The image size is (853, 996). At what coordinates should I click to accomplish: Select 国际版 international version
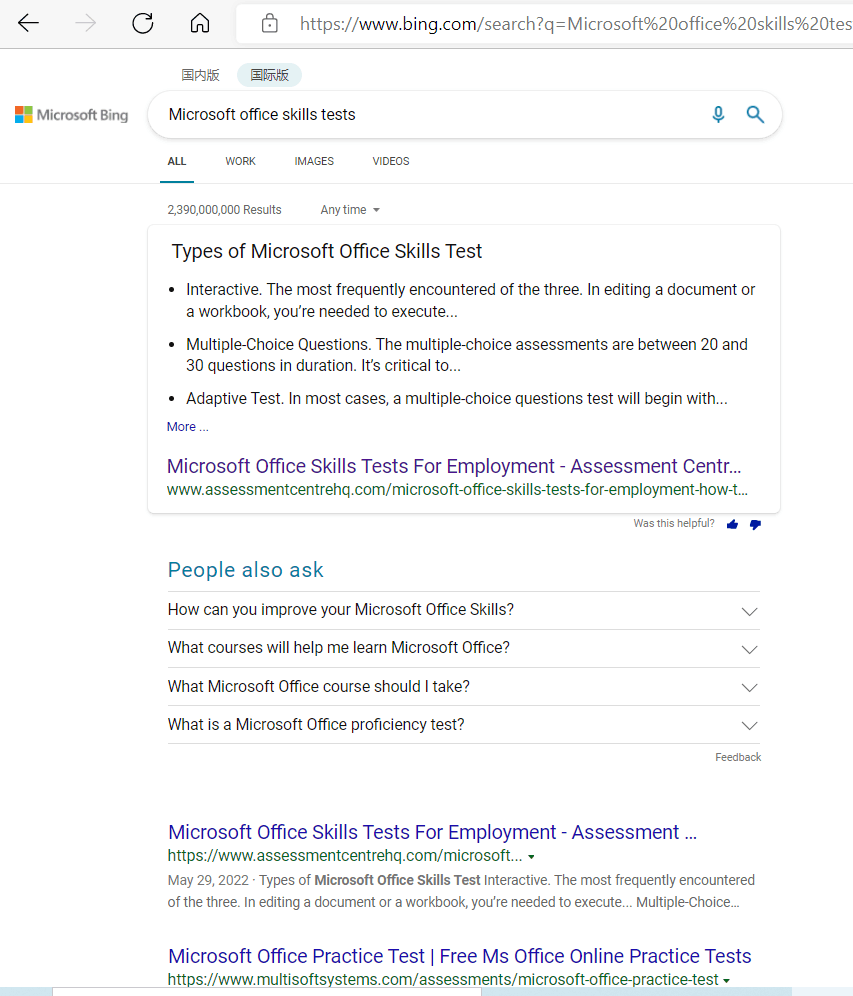[x=269, y=75]
